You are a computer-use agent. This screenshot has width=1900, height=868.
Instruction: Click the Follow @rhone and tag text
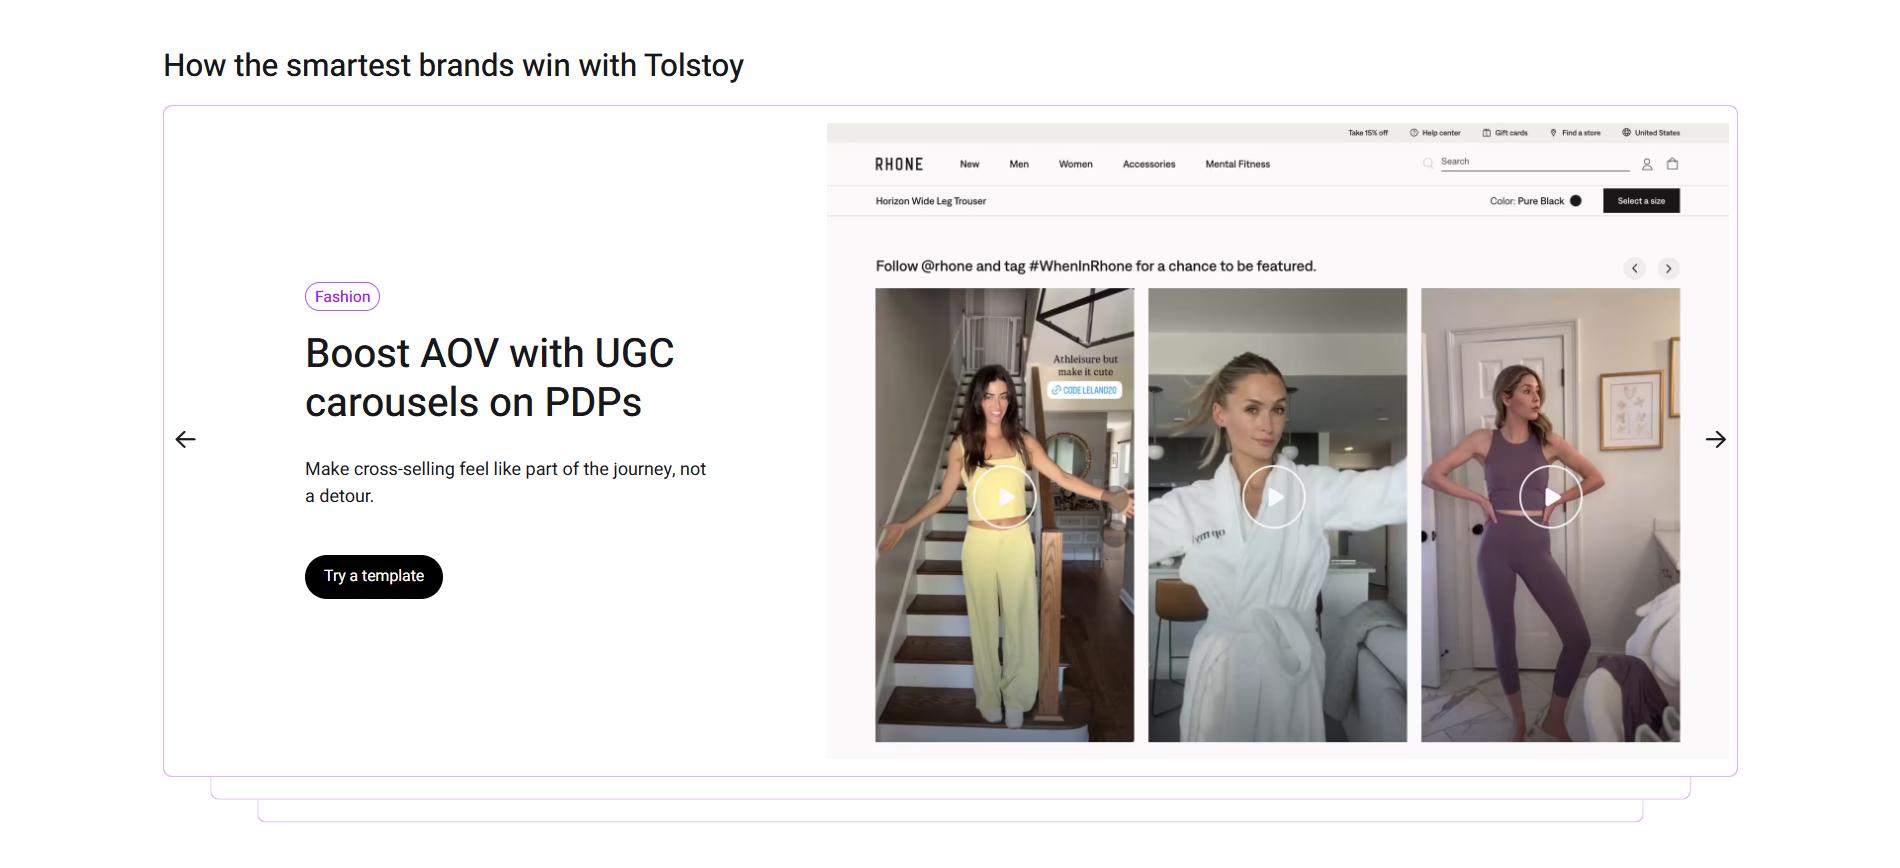pos(1096,266)
